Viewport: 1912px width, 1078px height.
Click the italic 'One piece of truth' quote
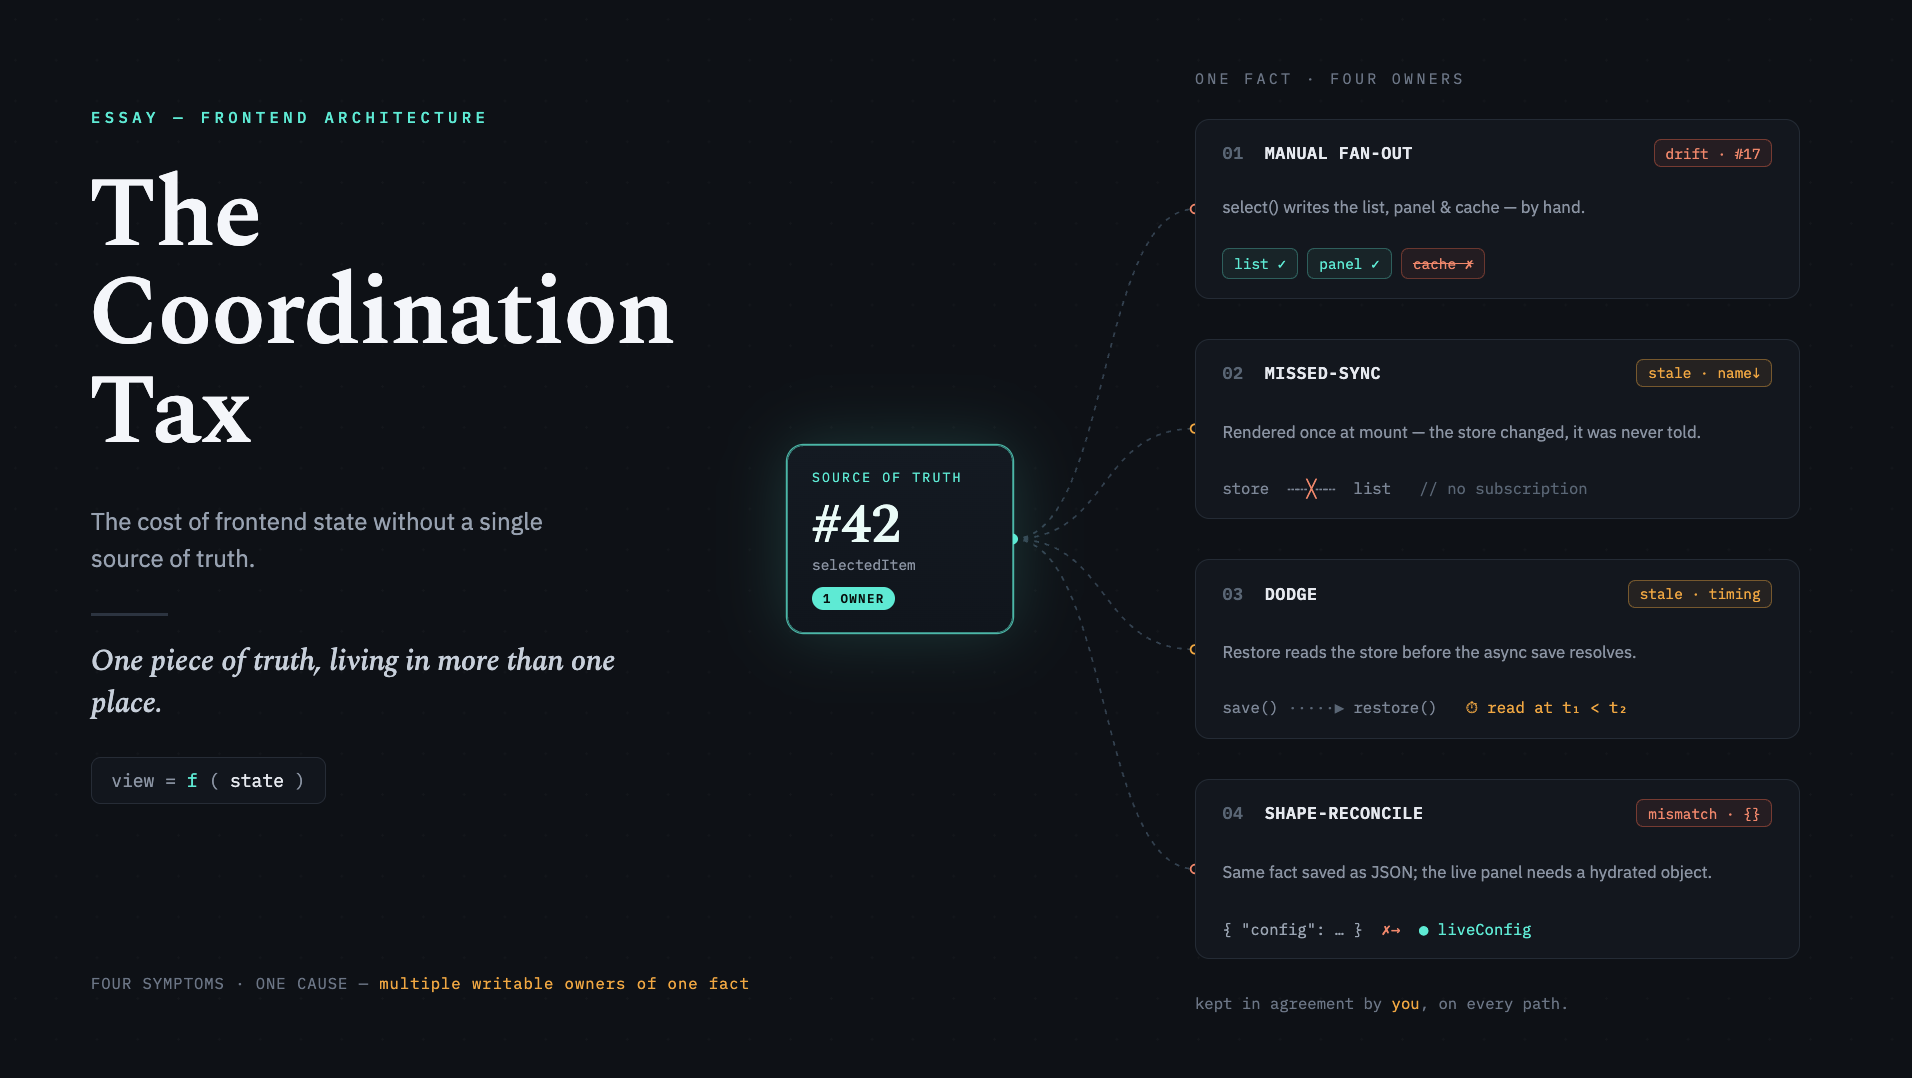pyautogui.click(x=353, y=681)
